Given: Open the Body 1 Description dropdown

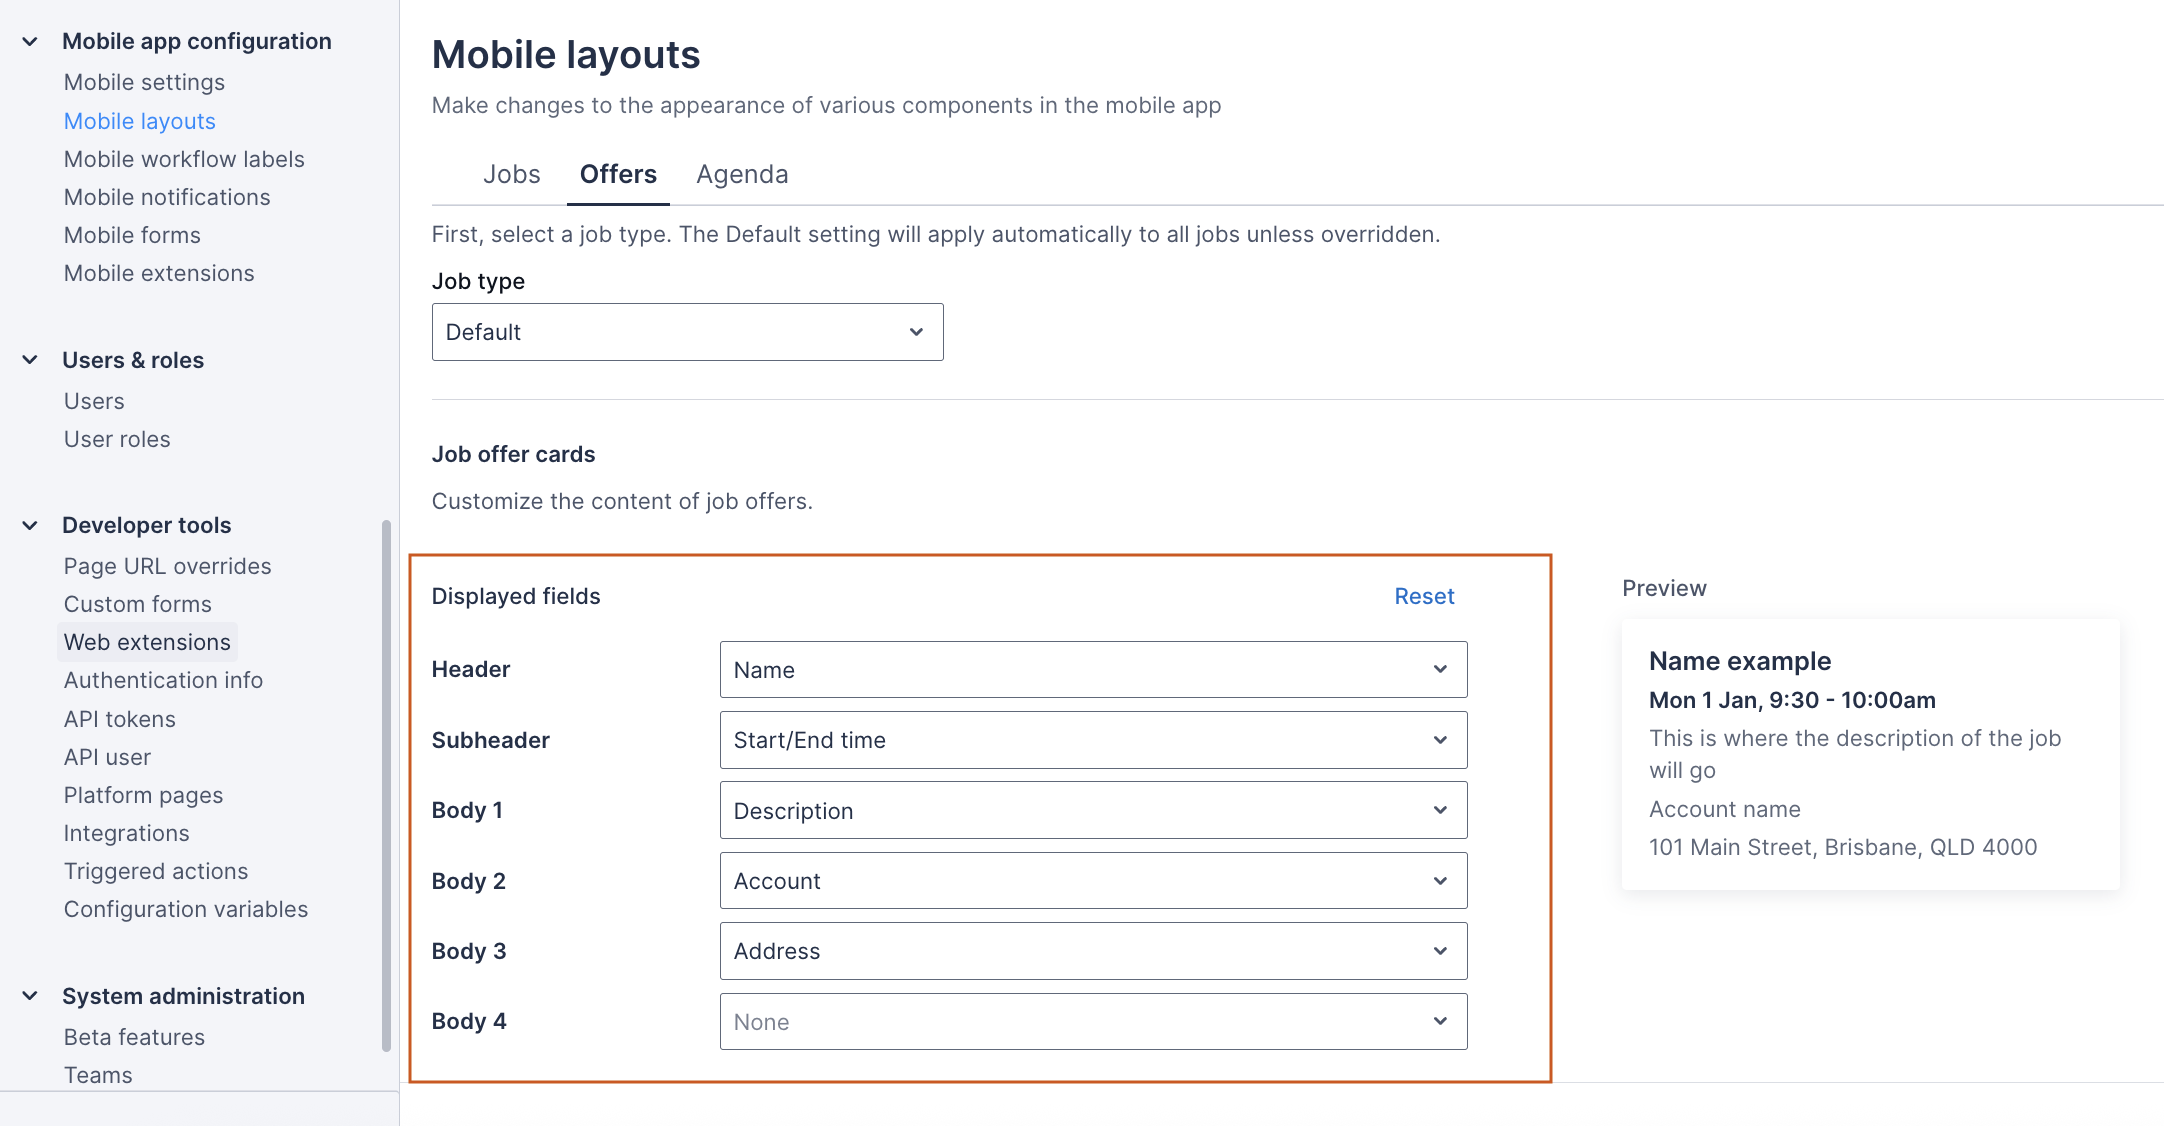Looking at the screenshot, I should [x=1093, y=811].
